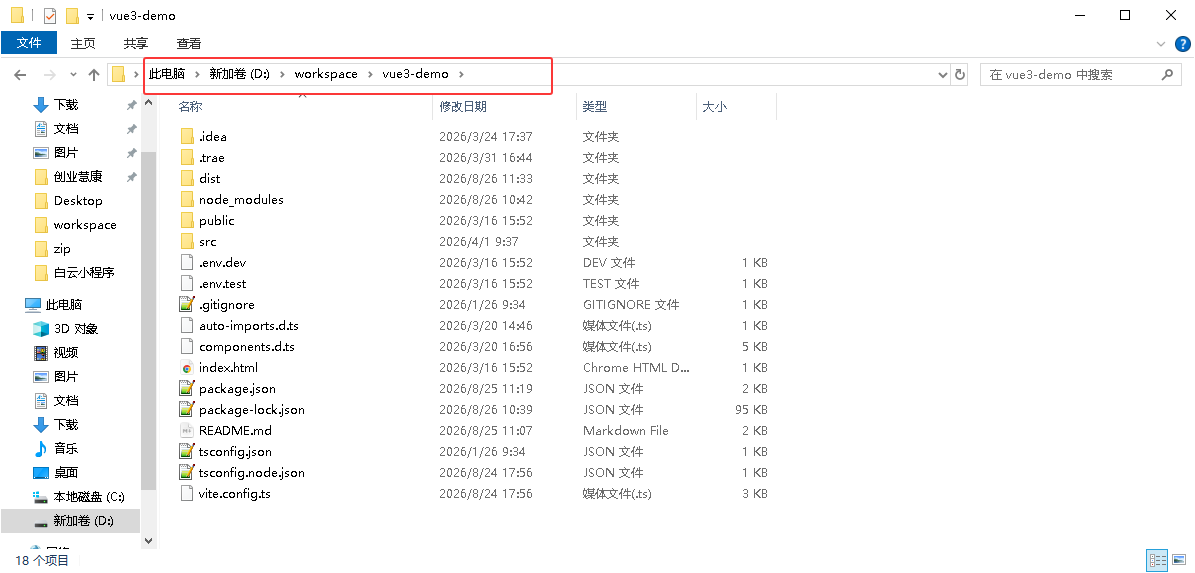Select the .env.test file name

(223, 283)
